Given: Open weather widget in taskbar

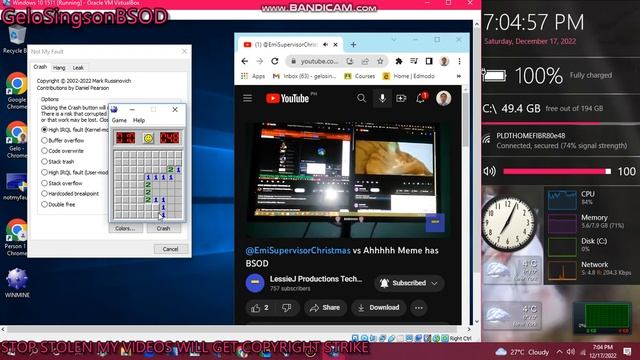Looking at the screenshot, I should [522, 352].
